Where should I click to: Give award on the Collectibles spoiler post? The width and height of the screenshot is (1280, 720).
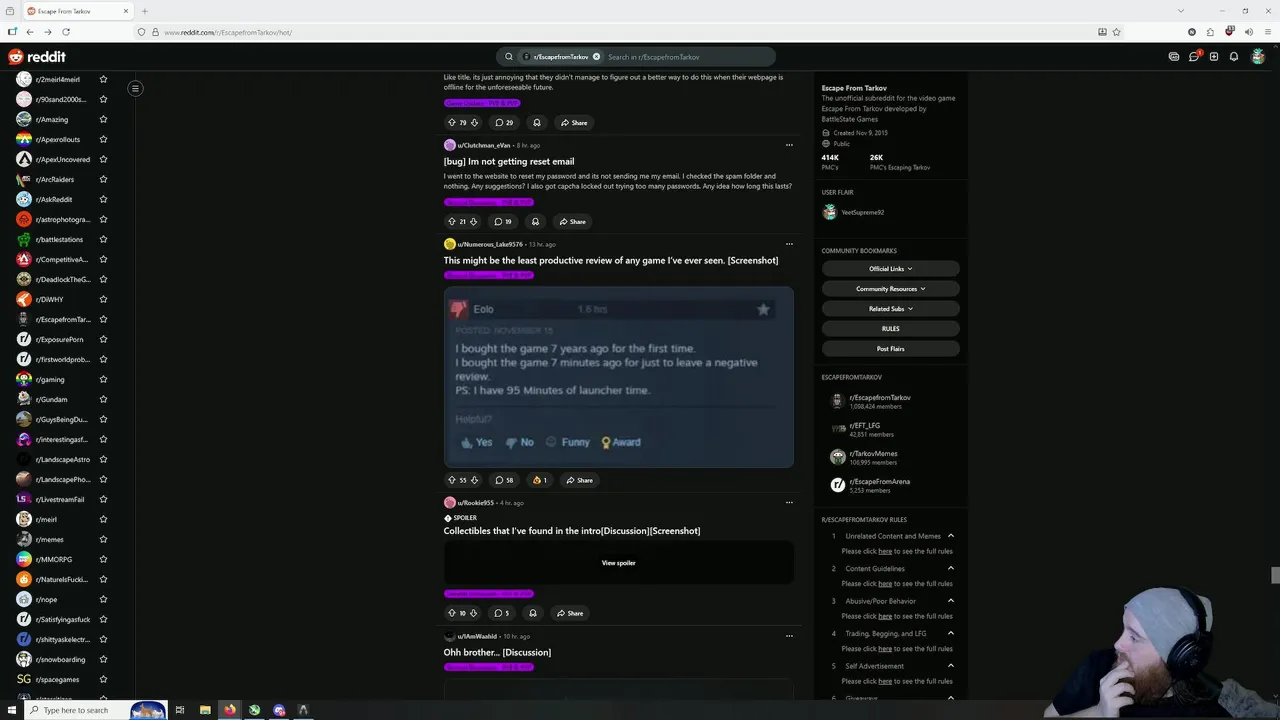pyautogui.click(x=533, y=613)
